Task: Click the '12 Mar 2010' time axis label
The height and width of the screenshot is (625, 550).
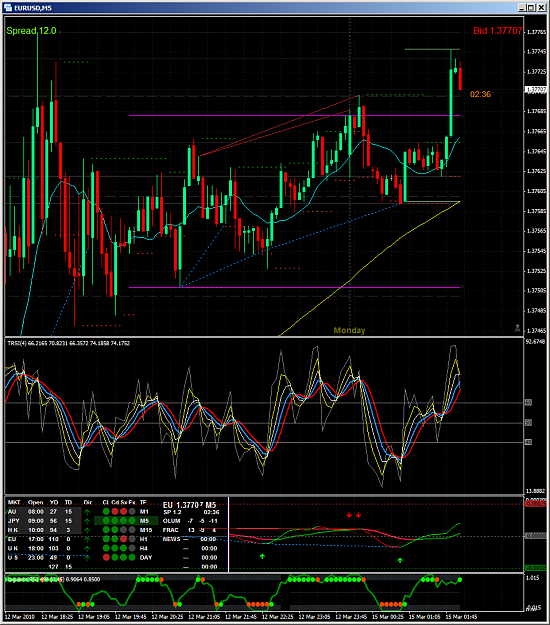Action: click(x=20, y=617)
